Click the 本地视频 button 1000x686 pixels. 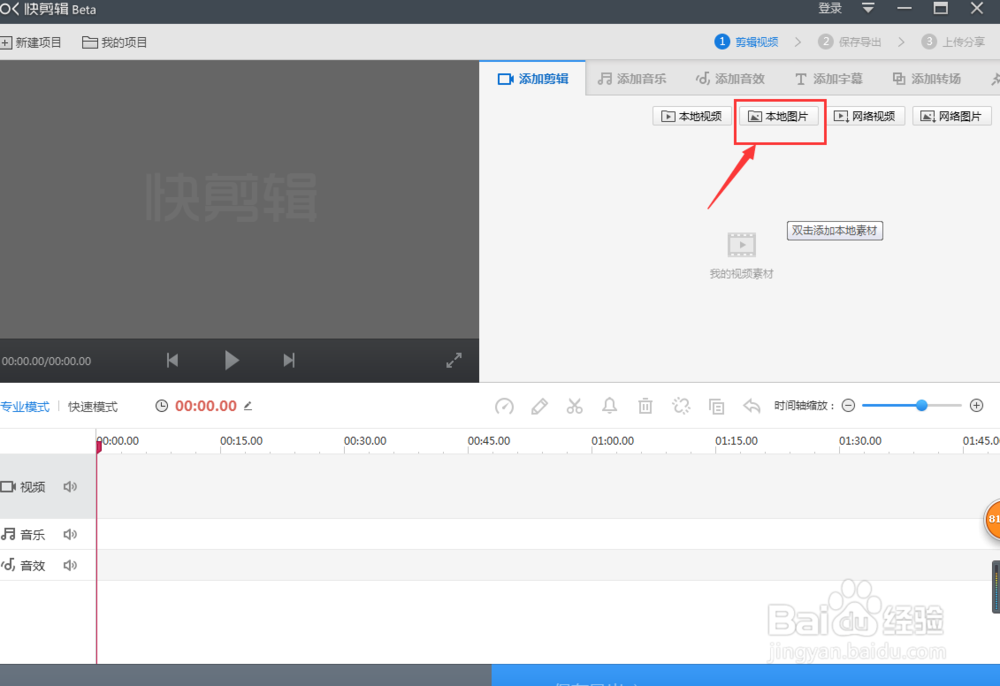691,116
